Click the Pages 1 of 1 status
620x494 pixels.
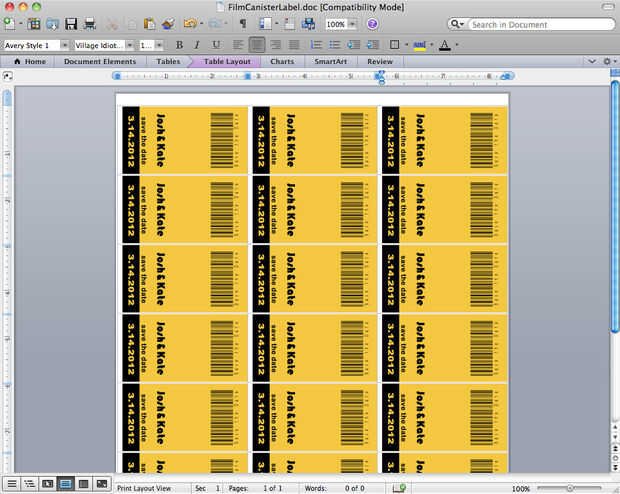coord(255,488)
